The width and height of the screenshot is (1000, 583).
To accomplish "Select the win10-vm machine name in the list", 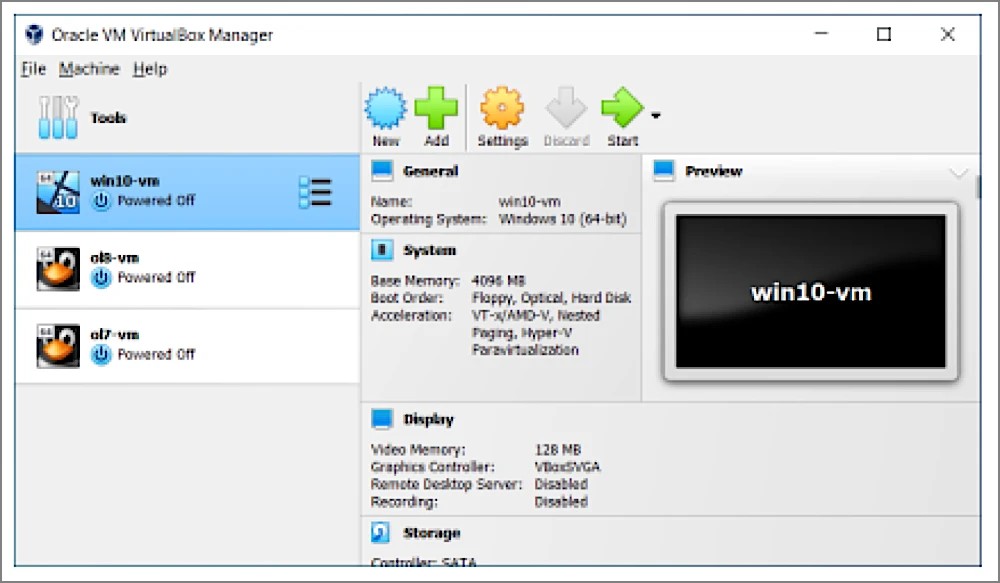I will 125,181.
